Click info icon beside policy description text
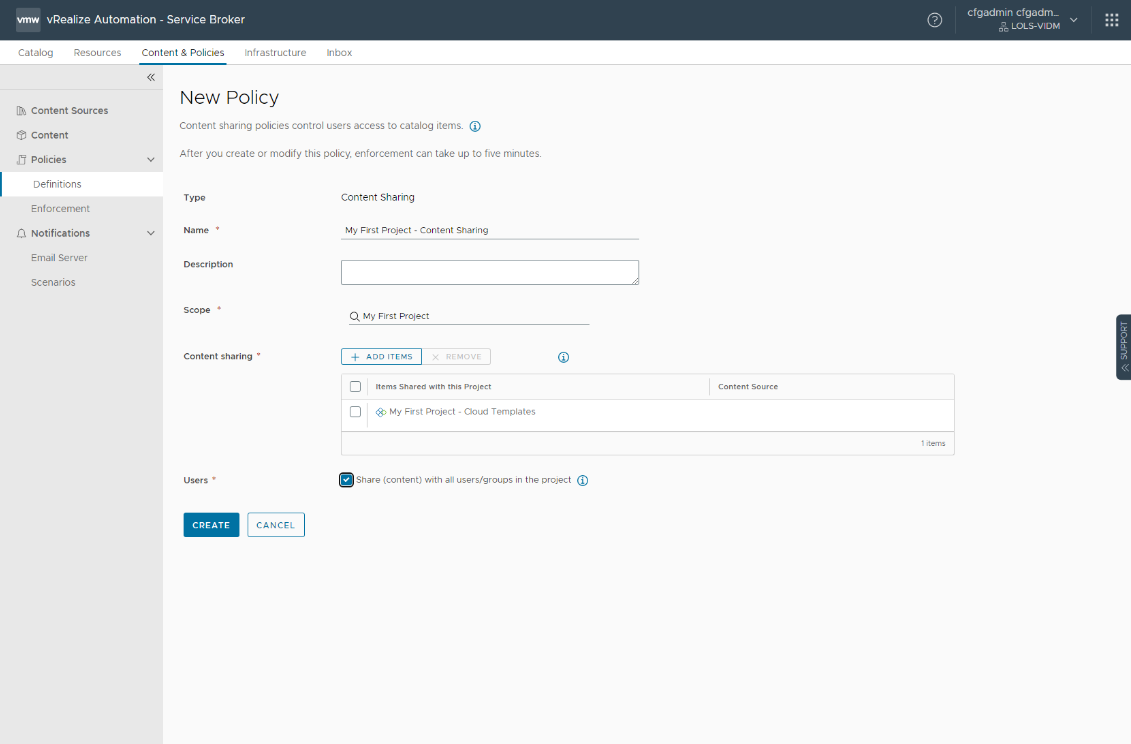This screenshot has width=1131, height=744. pos(475,126)
